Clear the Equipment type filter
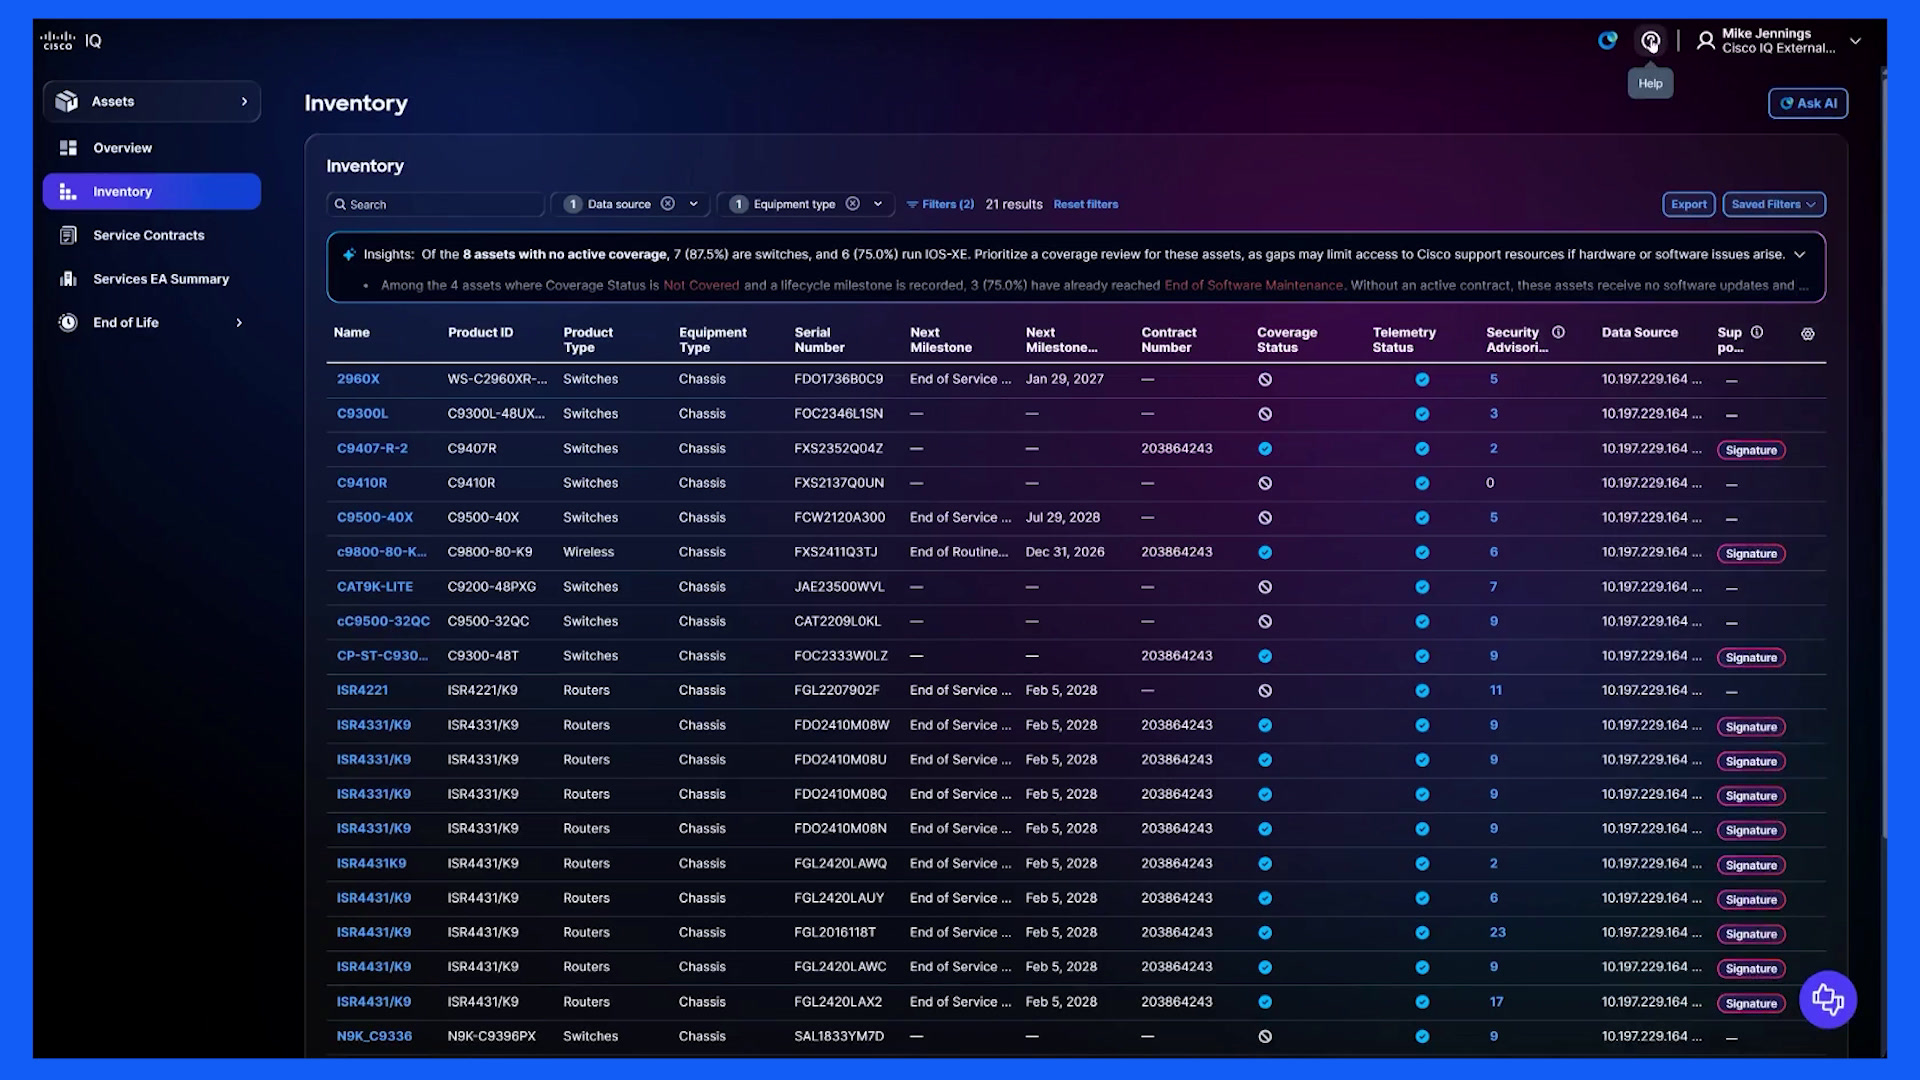Screen dimensions: 1920x1080 (853, 204)
